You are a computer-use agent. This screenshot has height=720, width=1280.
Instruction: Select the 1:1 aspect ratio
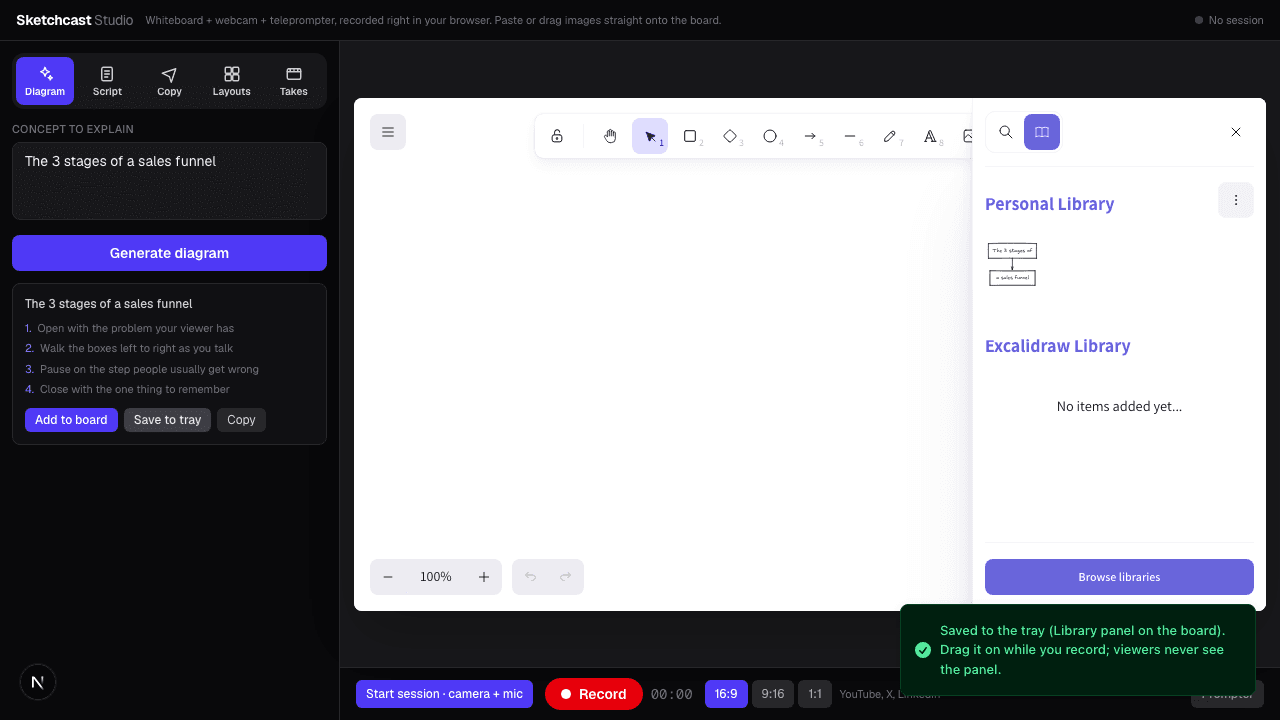[x=815, y=694]
